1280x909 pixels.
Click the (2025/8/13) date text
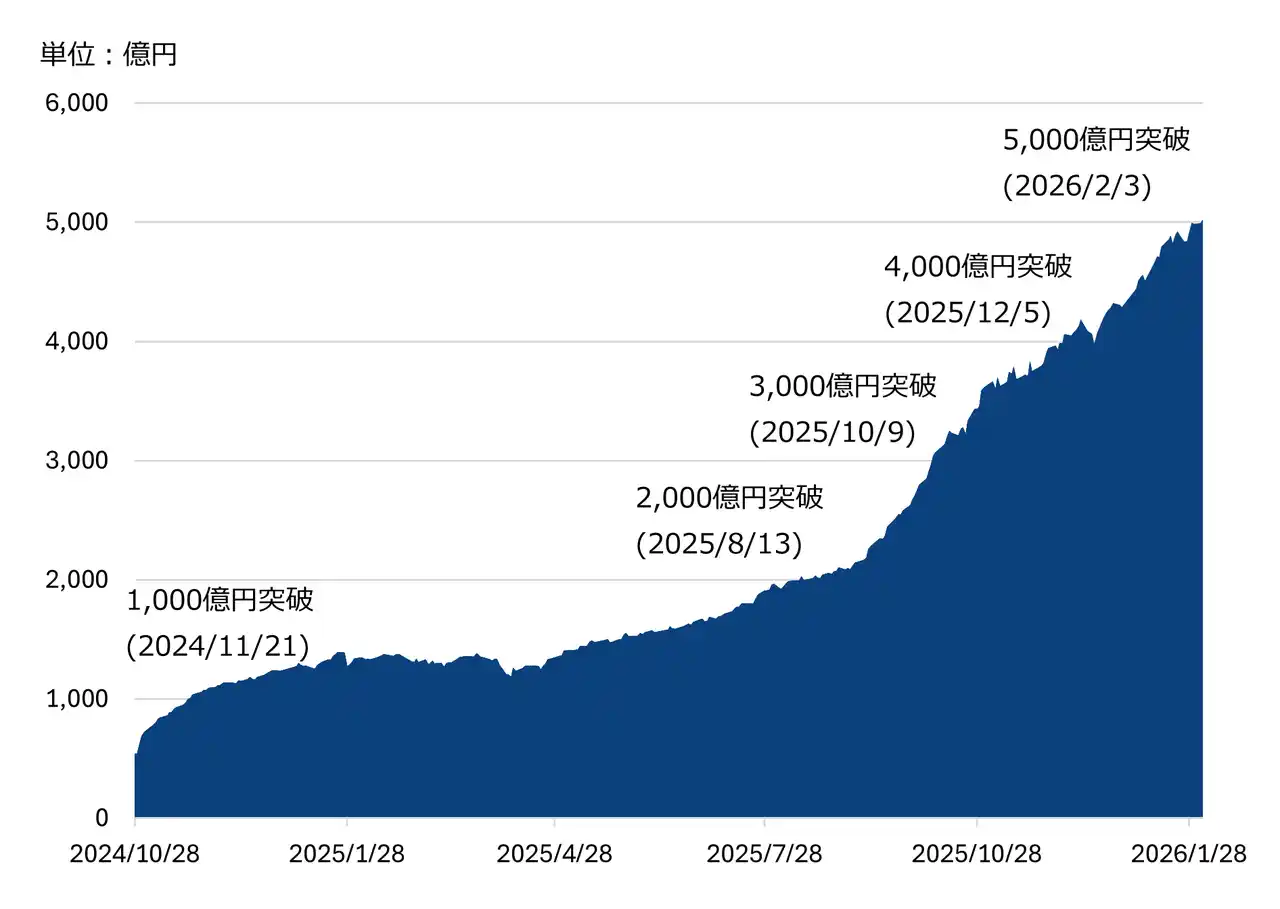(719, 544)
